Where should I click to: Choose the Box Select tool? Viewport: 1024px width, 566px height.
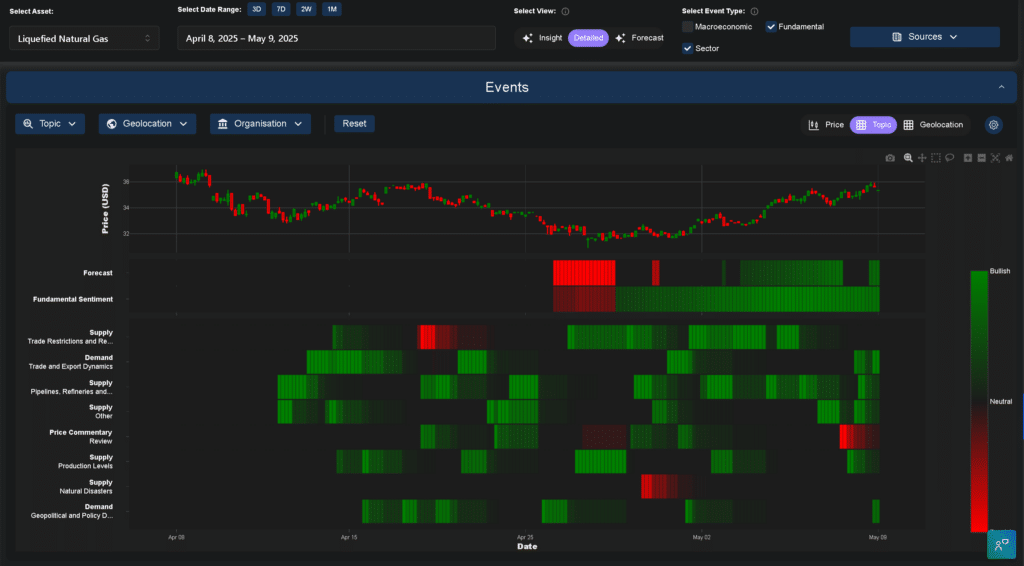936,158
